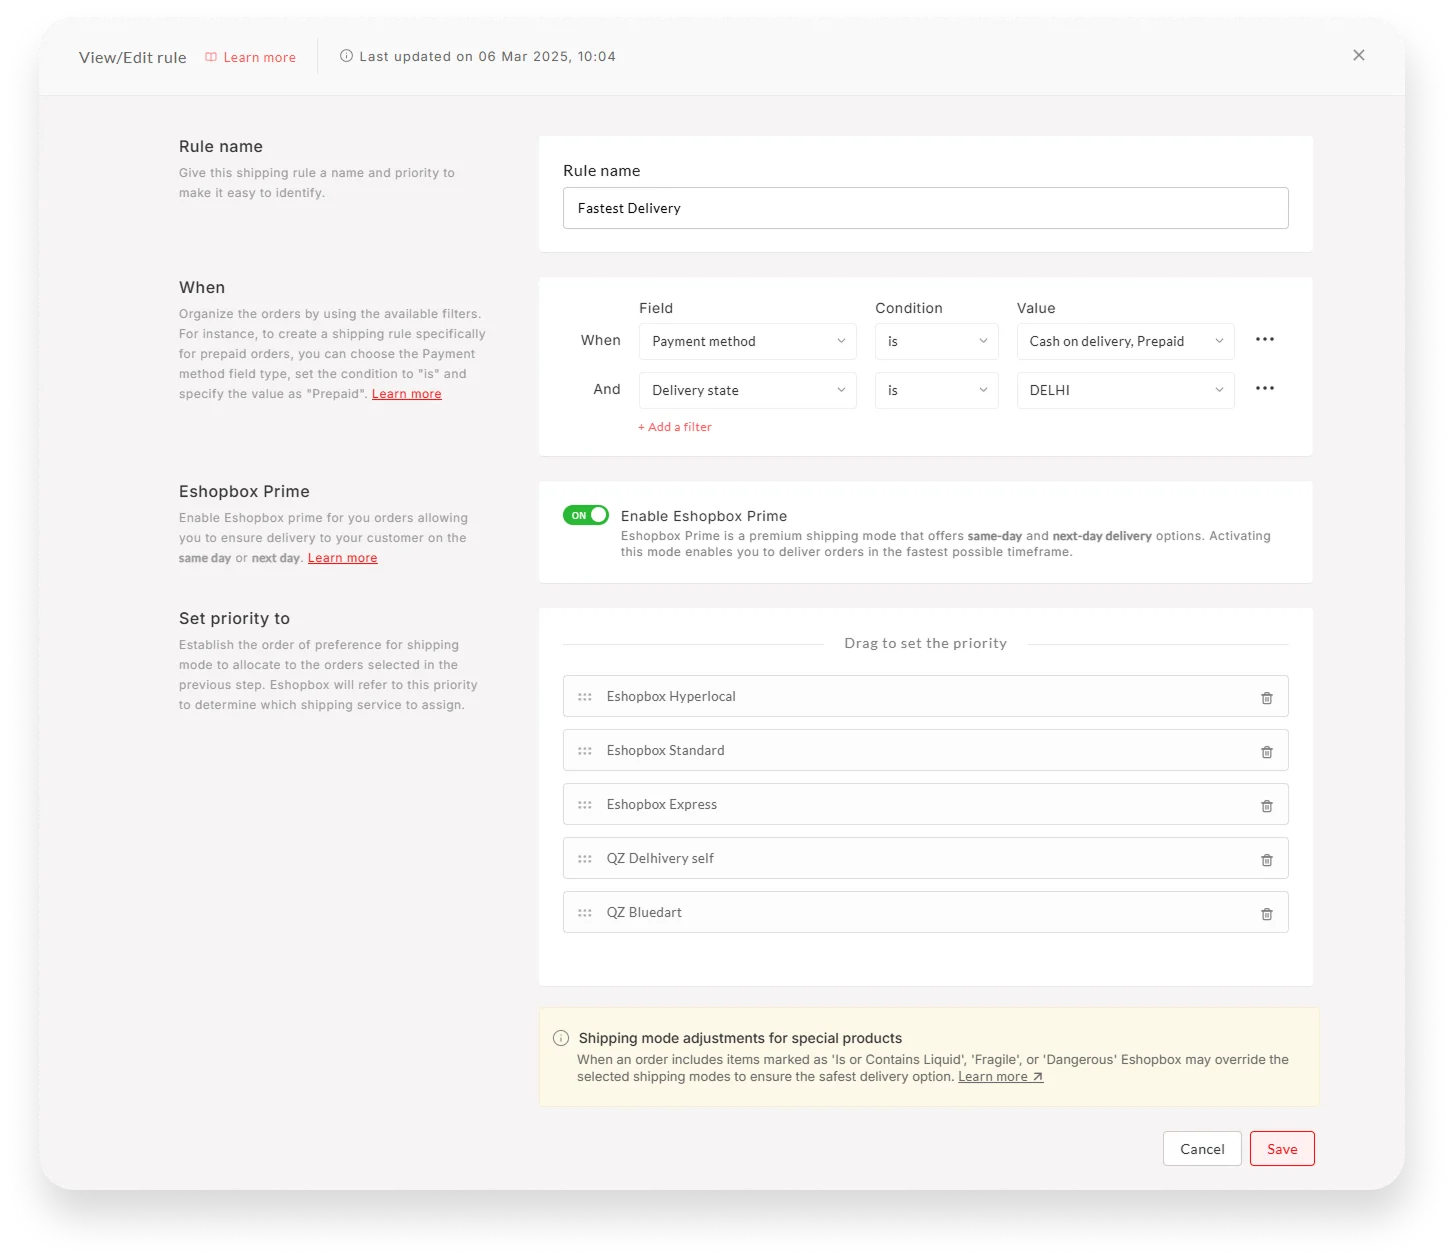The image size is (1452, 1259).
Task: Open Learn more link in header
Action: point(259,57)
